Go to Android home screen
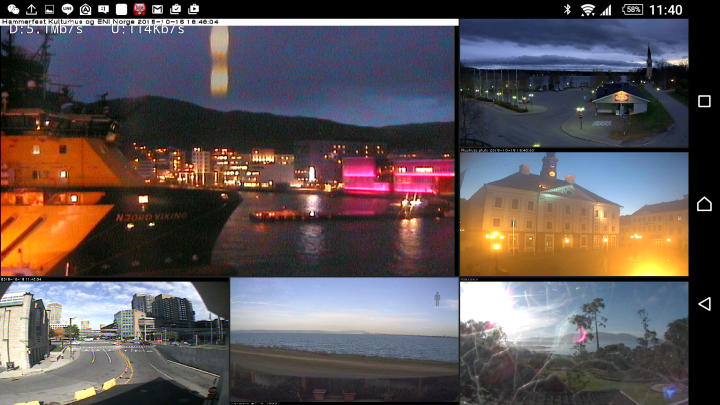Viewport: 720px width, 405px height. 704,203
